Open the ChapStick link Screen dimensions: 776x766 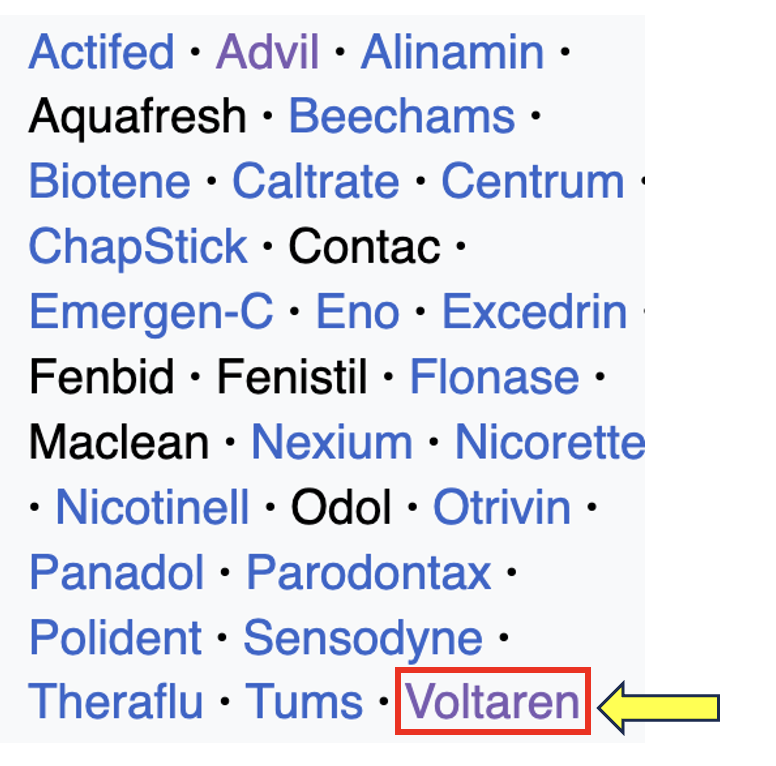tap(138, 247)
